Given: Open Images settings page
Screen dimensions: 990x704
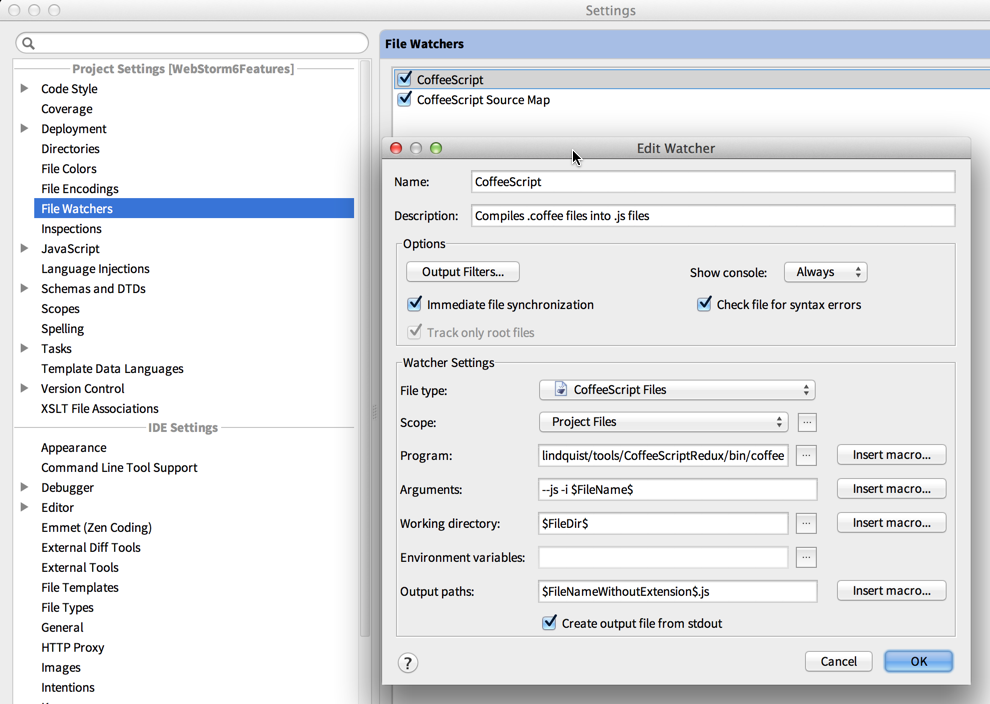Looking at the screenshot, I should point(61,667).
